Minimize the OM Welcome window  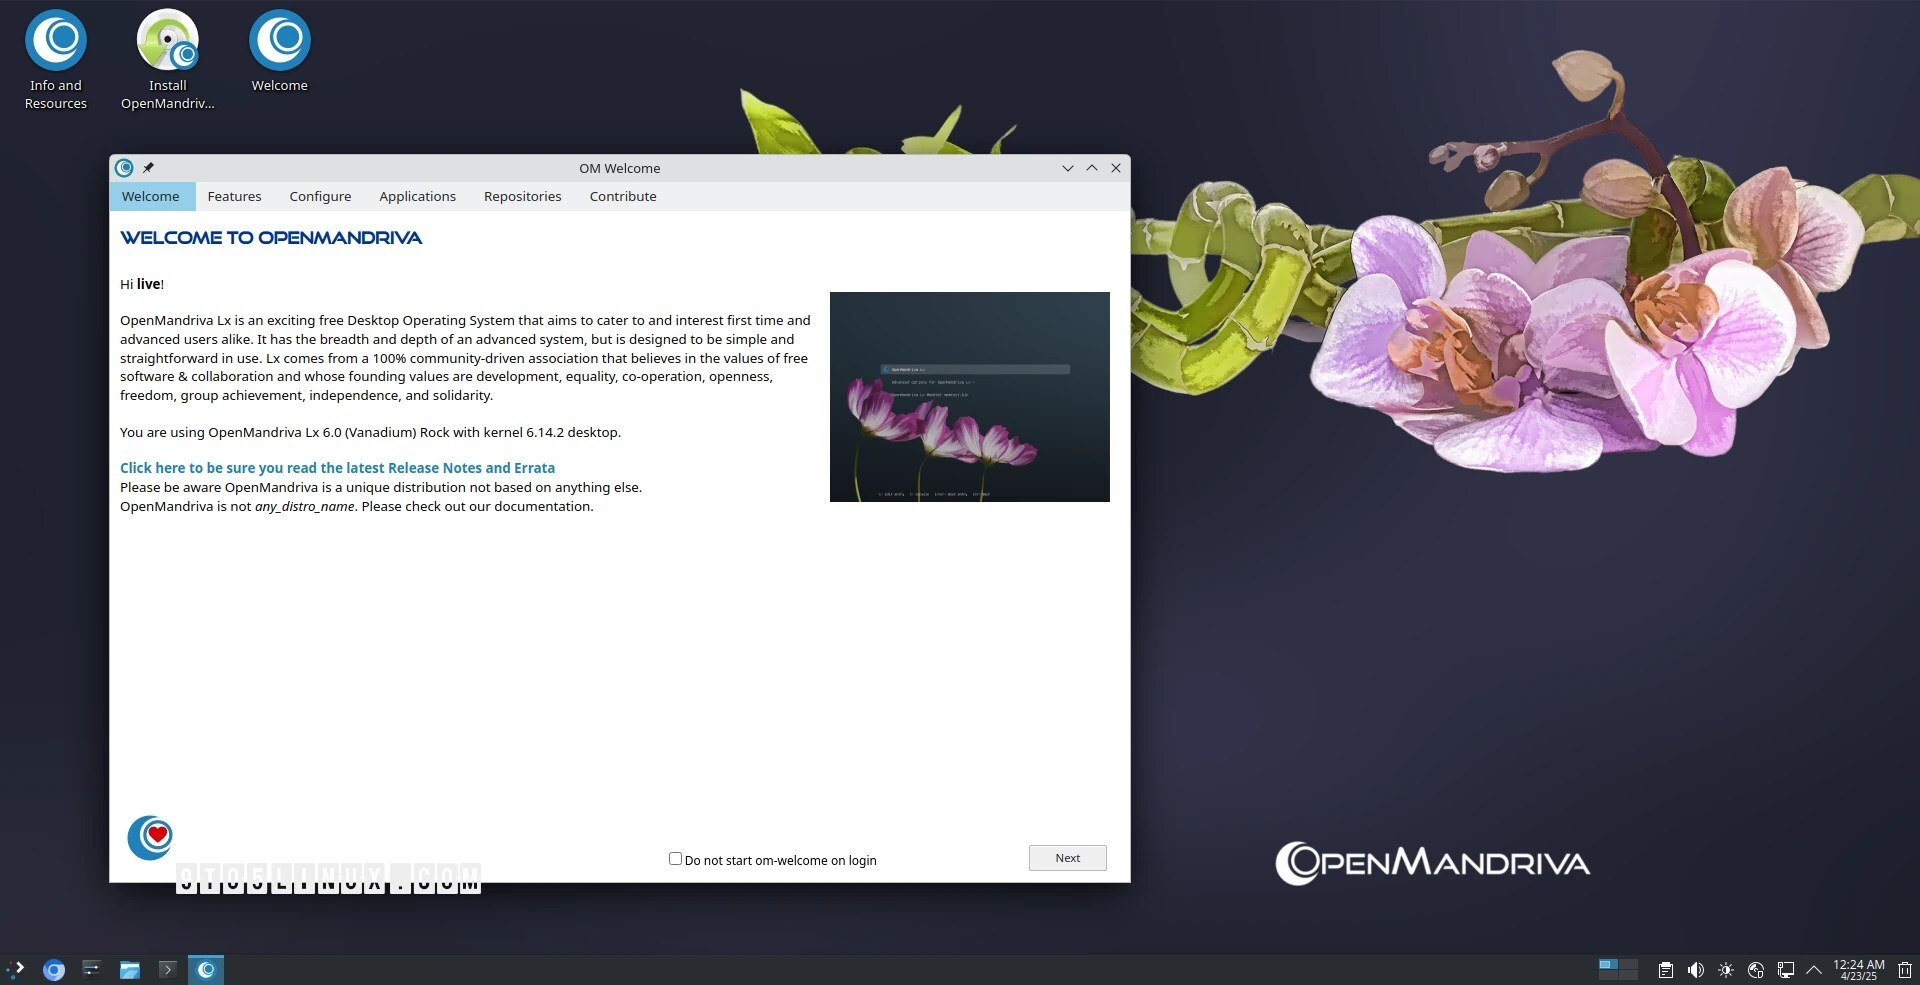1068,168
